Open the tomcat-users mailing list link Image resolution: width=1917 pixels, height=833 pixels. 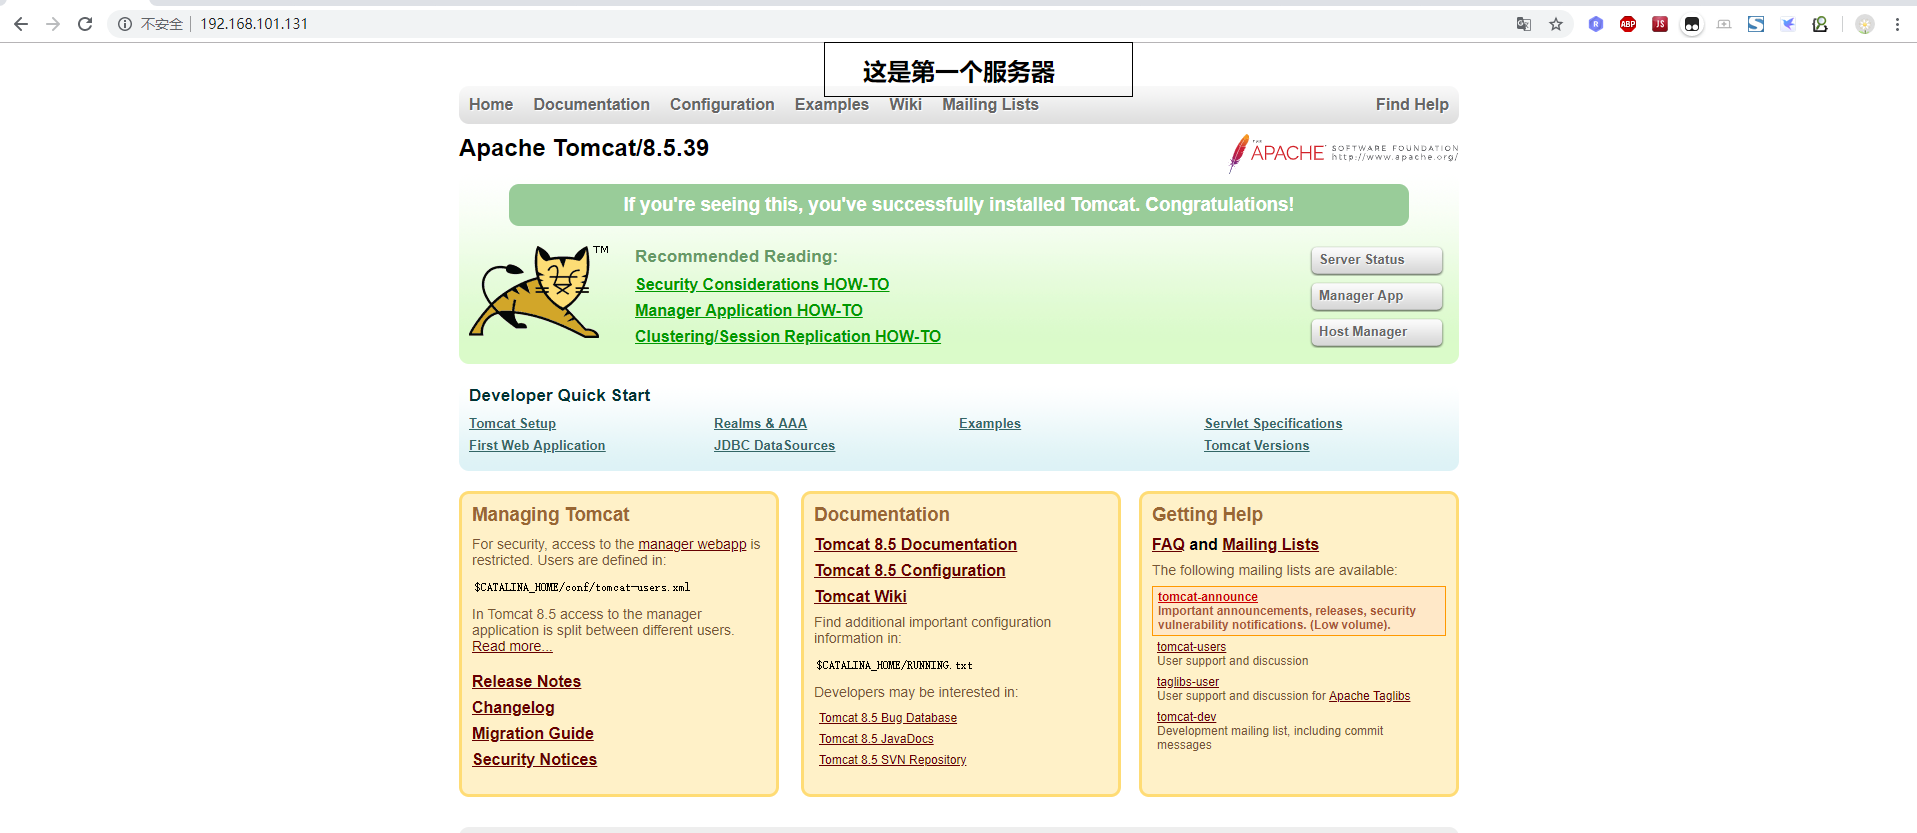coord(1191,647)
